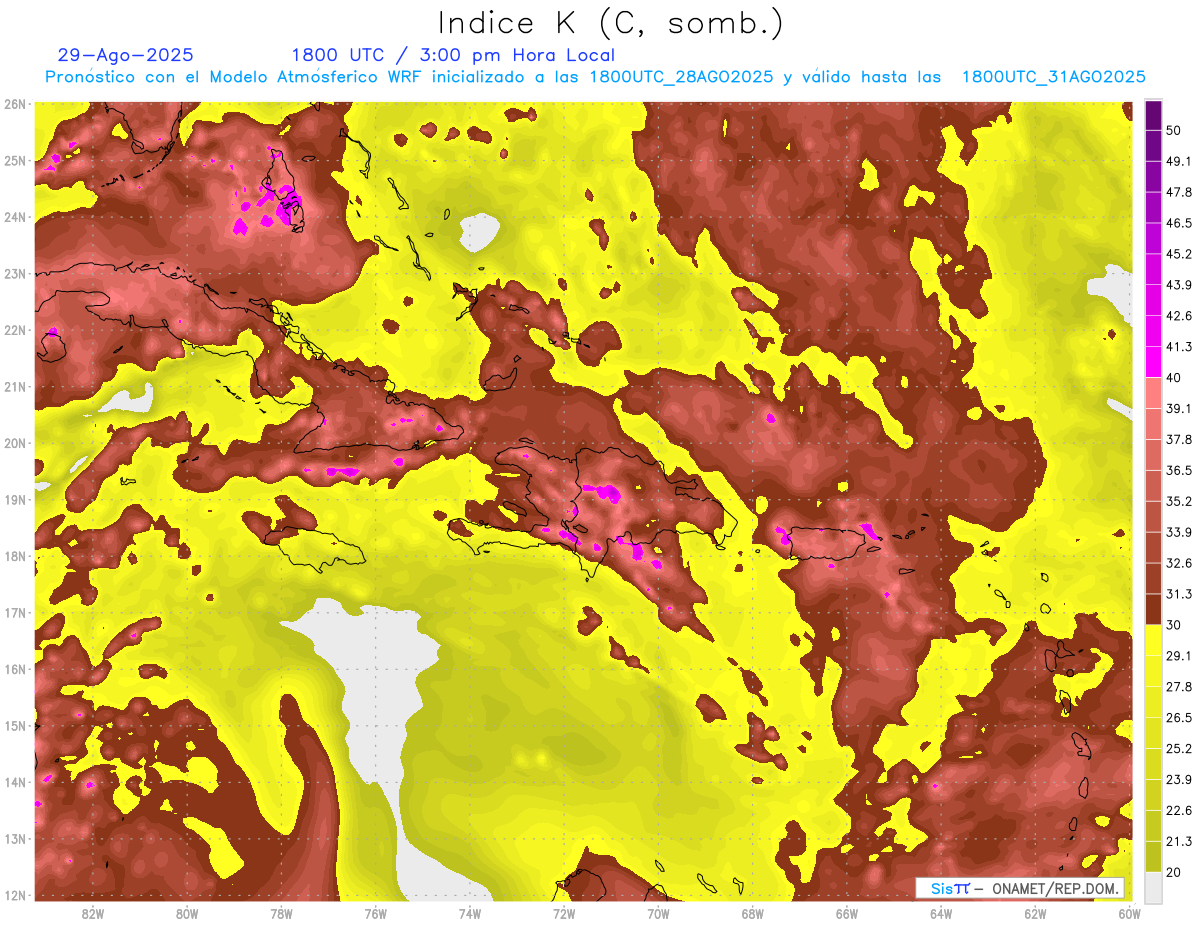Click the 21.3 value on color scale
This screenshot has width=1200, height=927.
(1178, 841)
